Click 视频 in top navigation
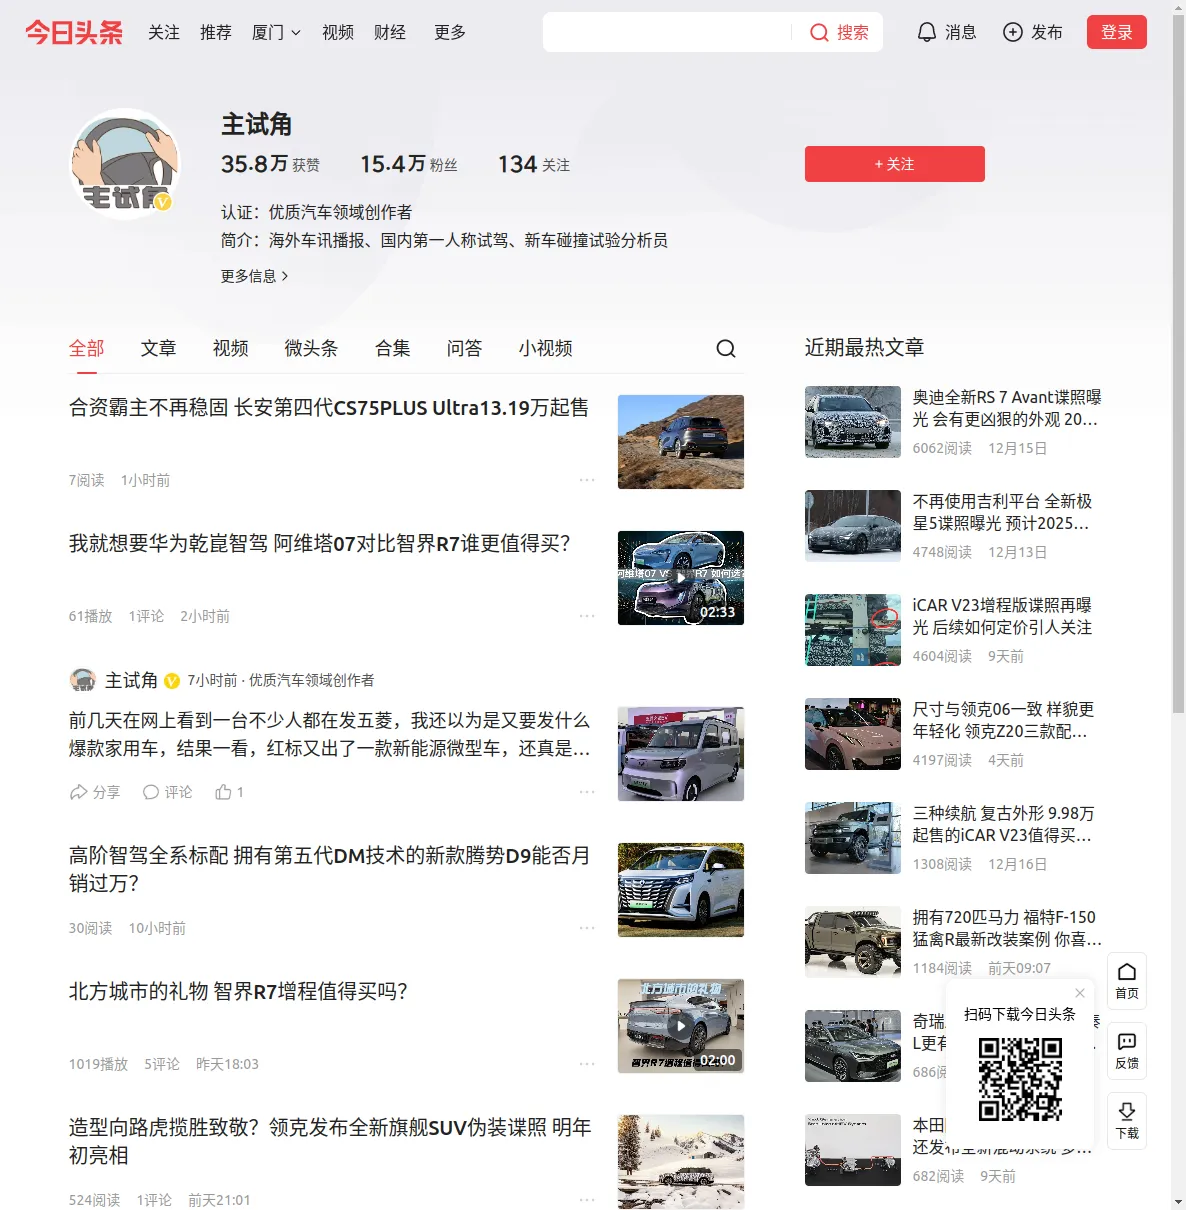1186x1210 pixels. pos(338,32)
